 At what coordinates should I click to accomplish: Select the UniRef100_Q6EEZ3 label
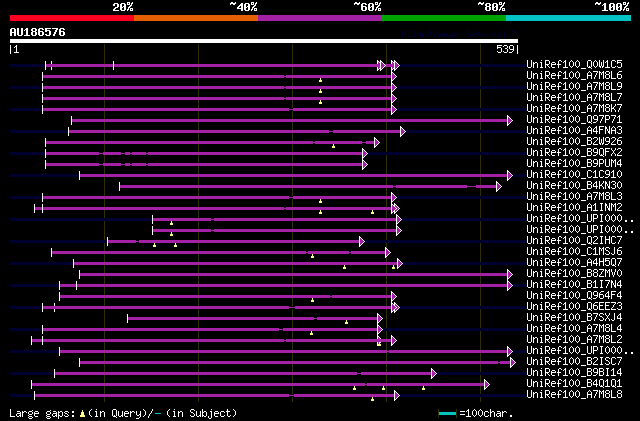click(x=574, y=307)
